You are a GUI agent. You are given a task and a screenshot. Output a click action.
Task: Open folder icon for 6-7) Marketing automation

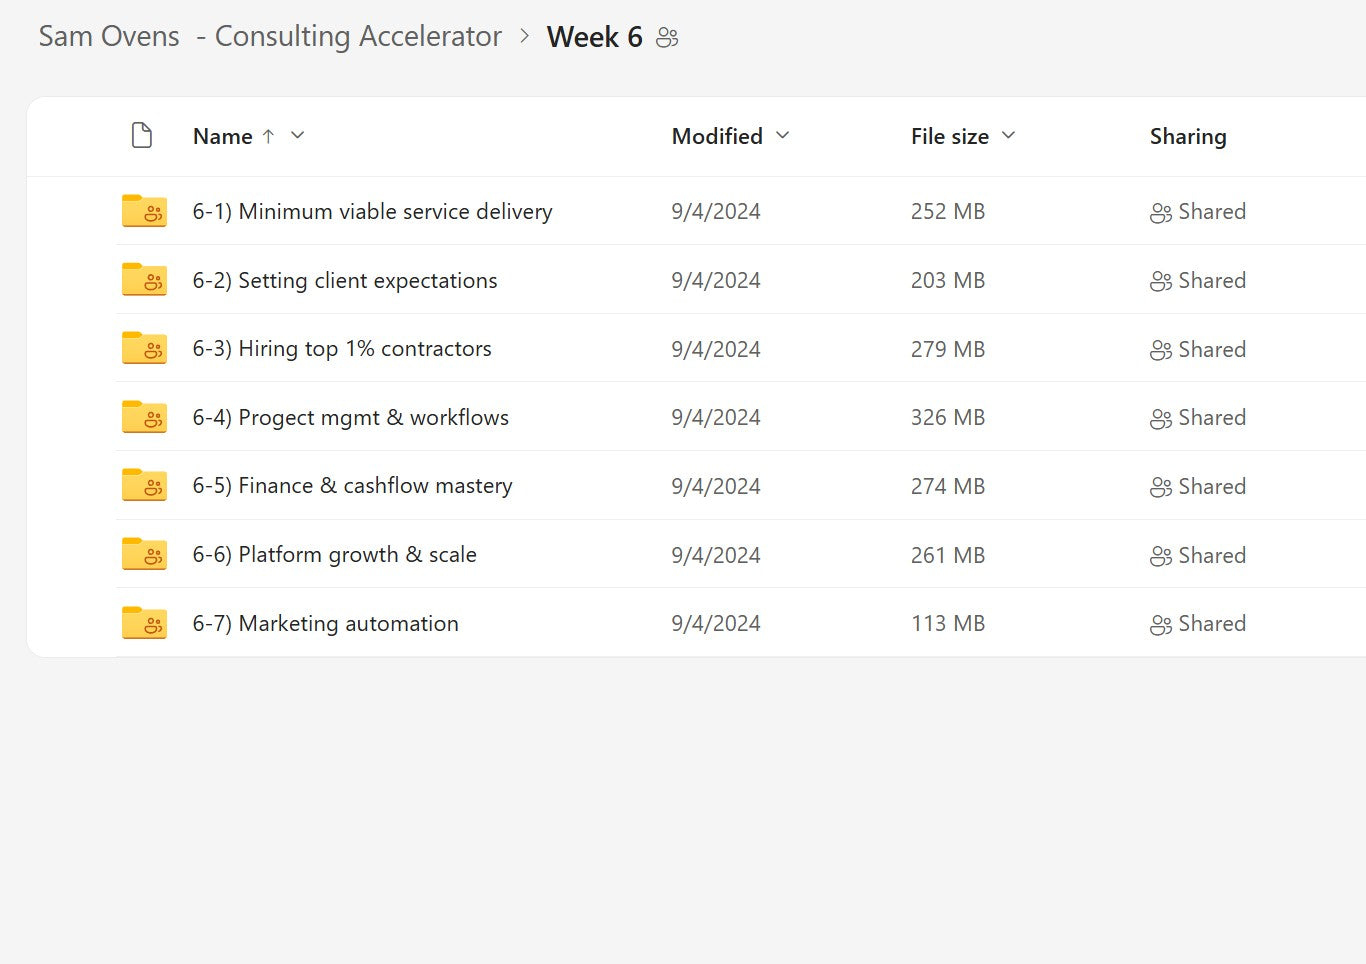click(144, 623)
